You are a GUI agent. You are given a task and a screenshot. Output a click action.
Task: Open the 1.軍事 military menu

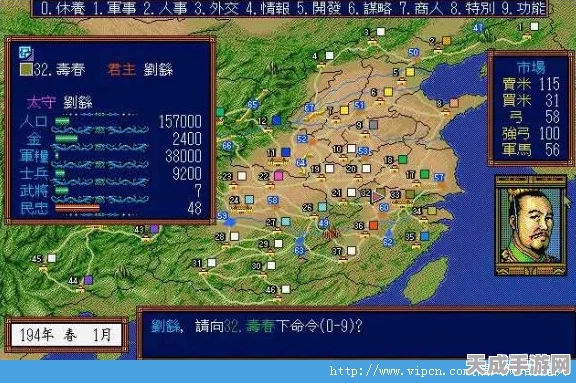[x=114, y=8]
